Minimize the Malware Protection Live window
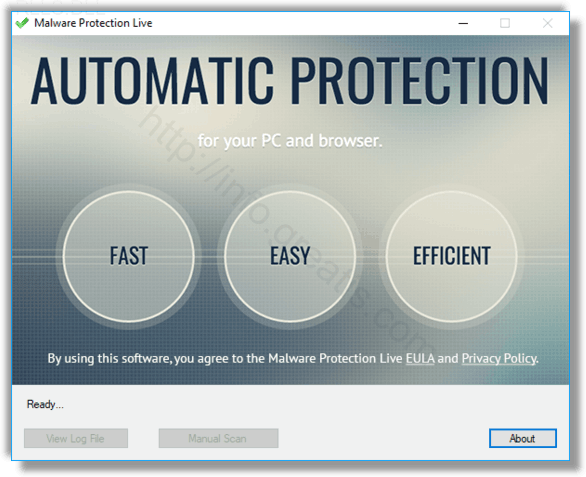The width and height of the screenshot is (586, 477). click(463, 23)
